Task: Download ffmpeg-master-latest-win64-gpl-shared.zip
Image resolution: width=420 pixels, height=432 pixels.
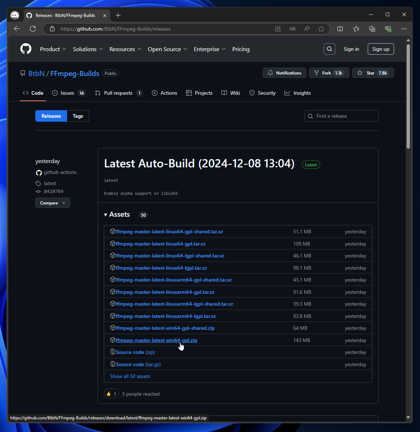Action: [x=165, y=328]
